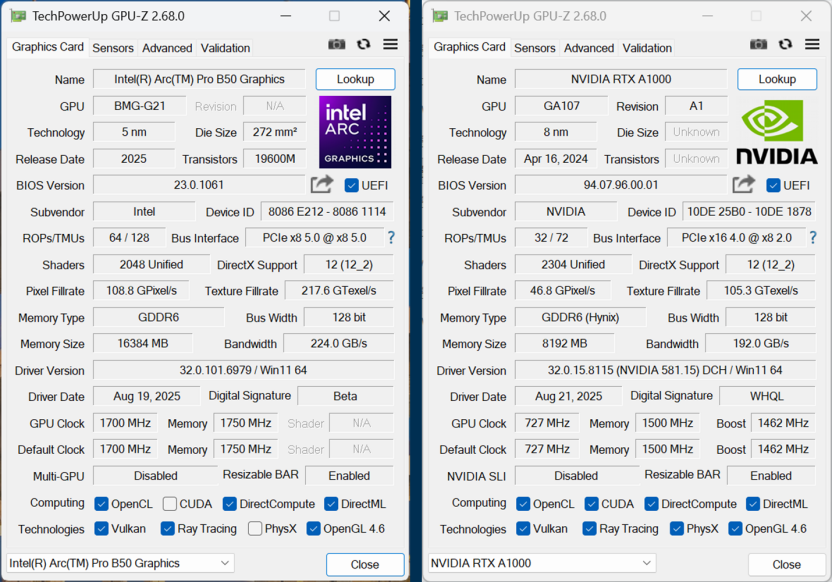Toggle the PhysX checkbox in NVIDIA window

(678, 529)
